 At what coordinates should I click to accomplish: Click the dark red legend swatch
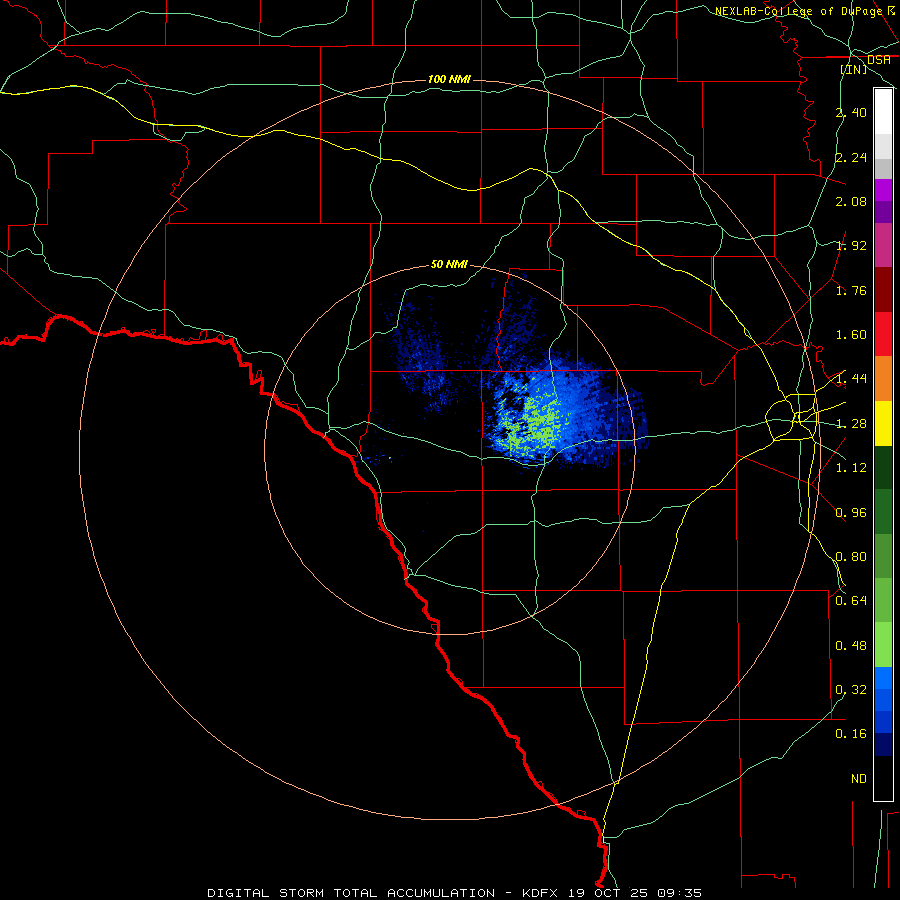coord(883,290)
